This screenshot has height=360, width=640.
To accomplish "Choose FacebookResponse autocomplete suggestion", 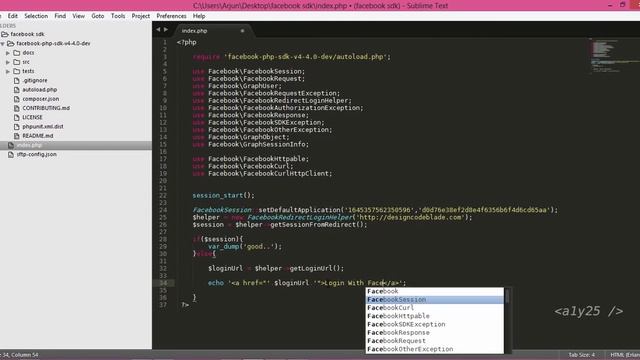I will click(435, 333).
